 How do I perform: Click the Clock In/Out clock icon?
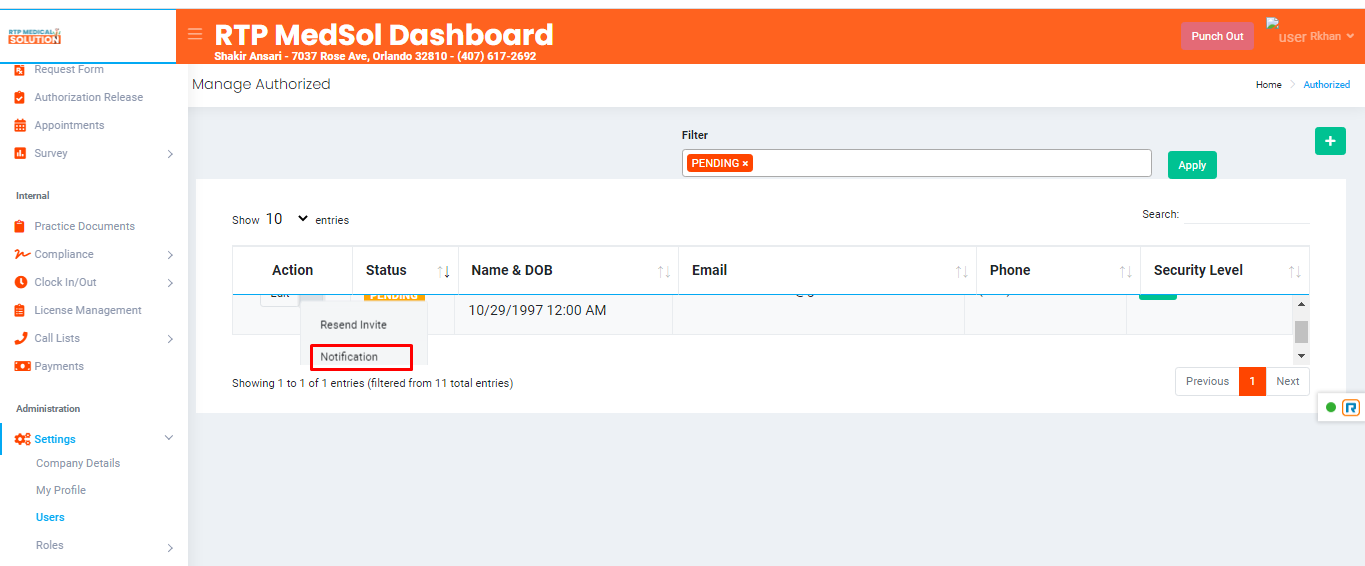coord(21,282)
